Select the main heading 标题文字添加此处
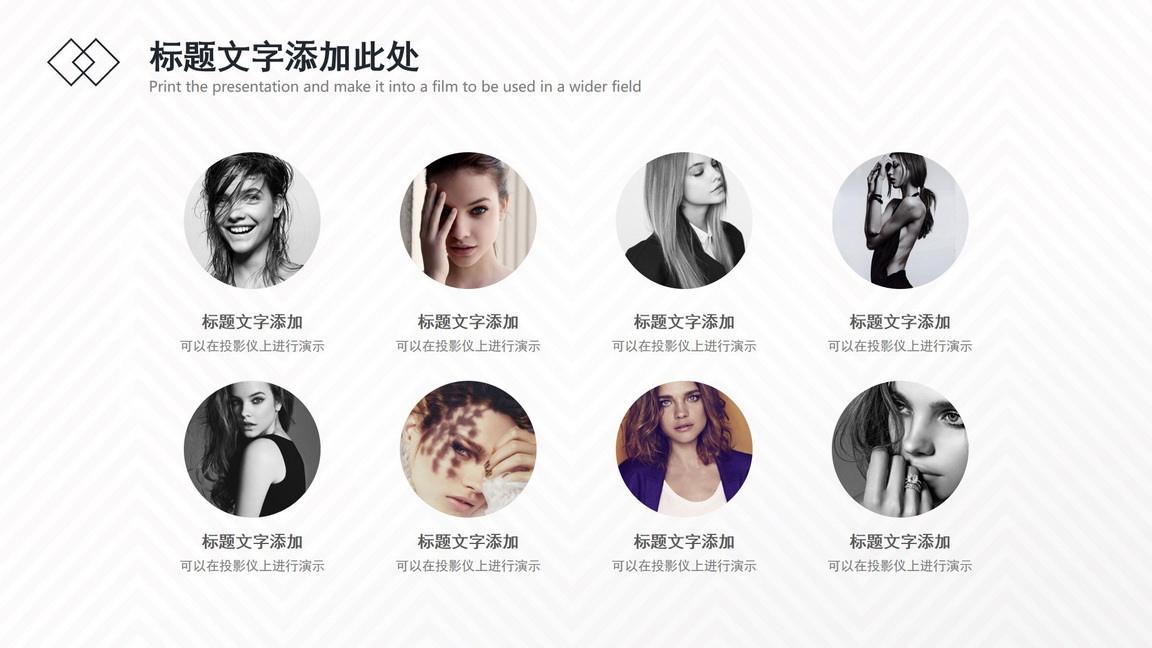Image resolution: width=1152 pixels, height=648 pixels. 284,57
